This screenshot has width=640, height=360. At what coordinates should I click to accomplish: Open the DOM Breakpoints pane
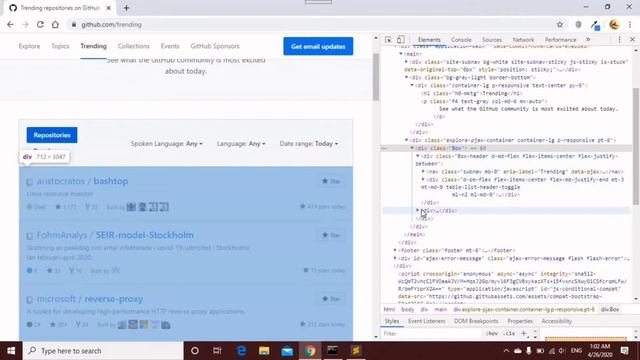(x=476, y=321)
